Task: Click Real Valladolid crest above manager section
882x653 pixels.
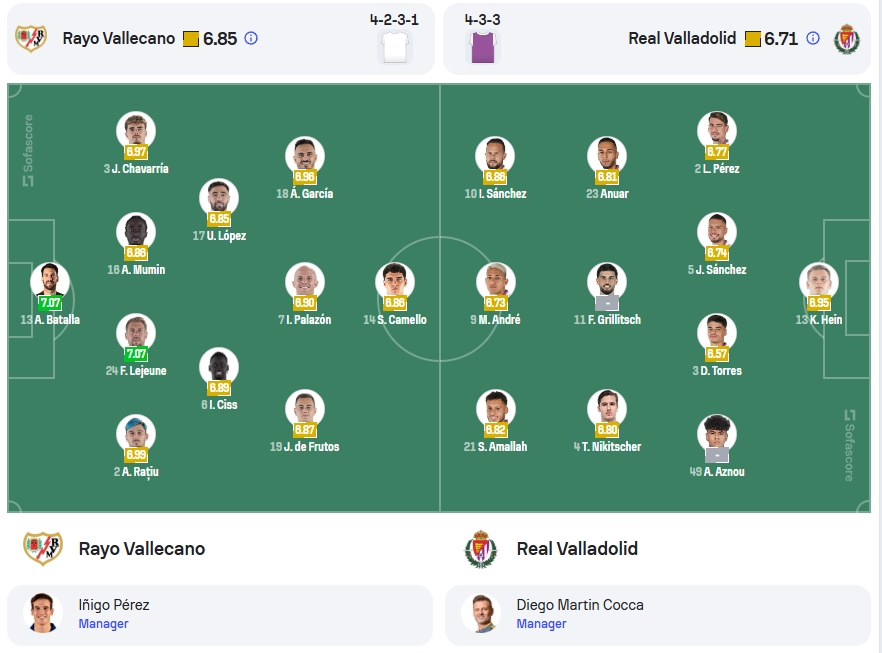Action: click(481, 549)
